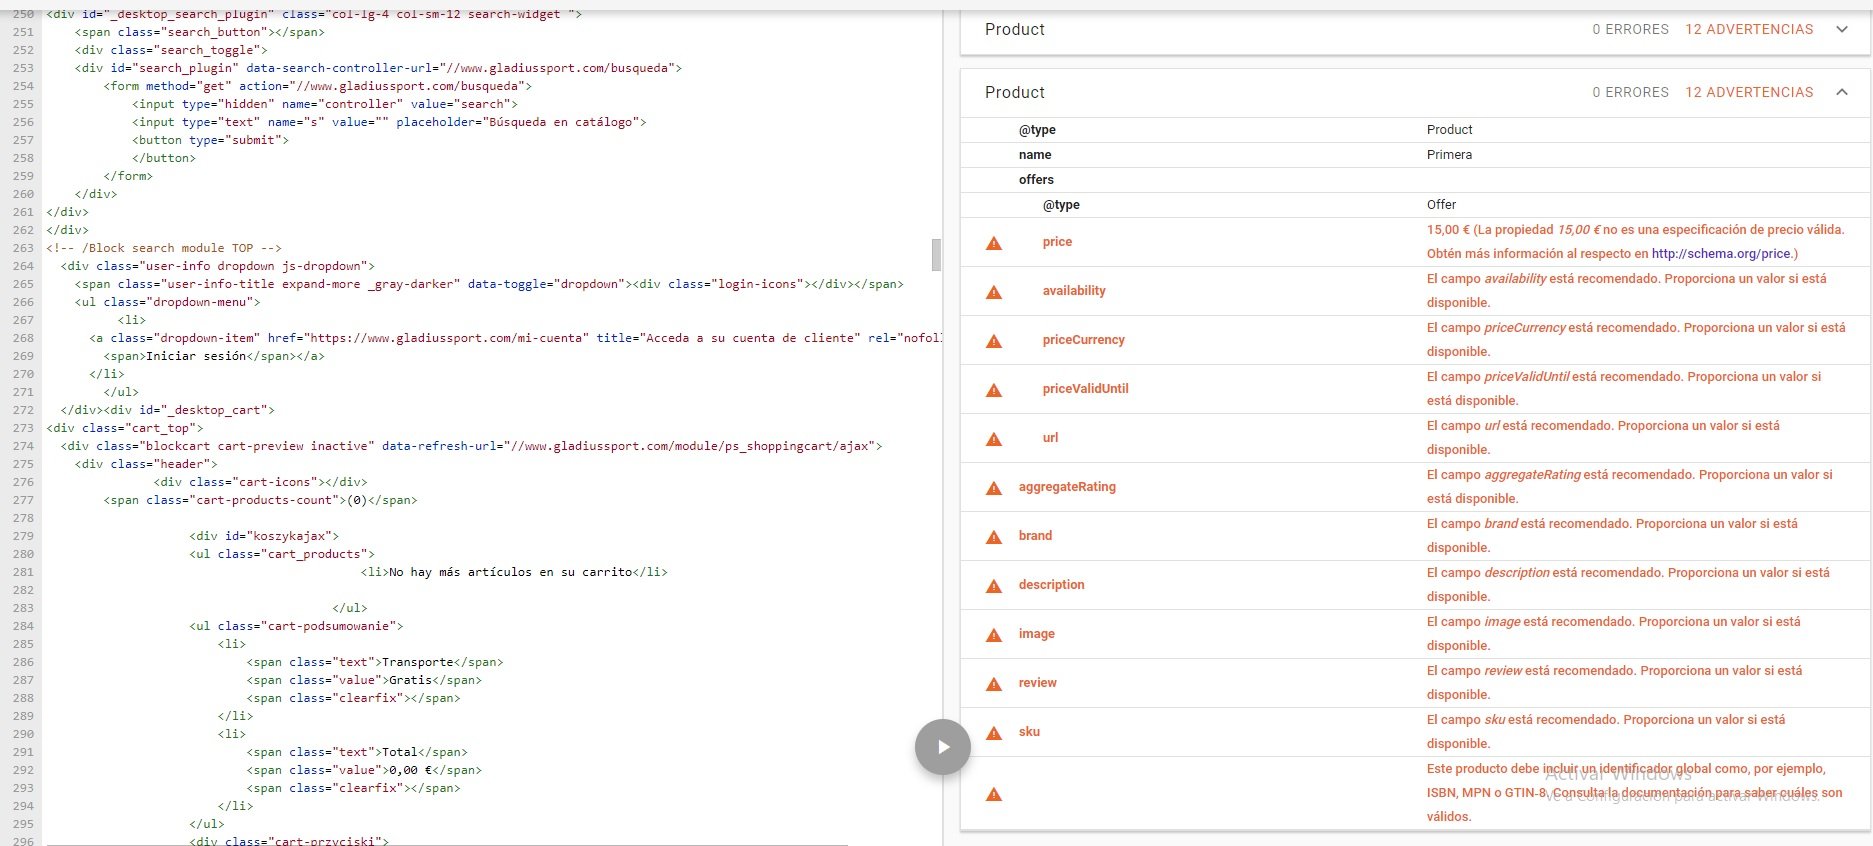
Task: Click the name property row Primera
Action: click(1449, 155)
